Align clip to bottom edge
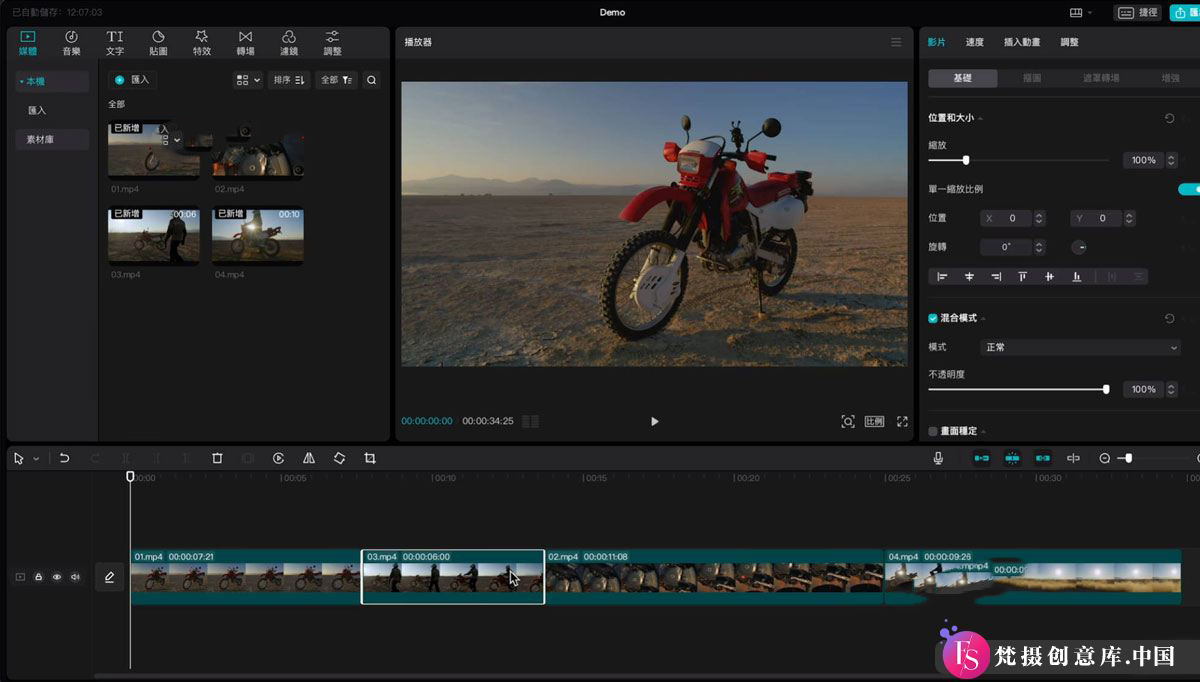Viewport: 1200px width, 682px height. click(1076, 276)
